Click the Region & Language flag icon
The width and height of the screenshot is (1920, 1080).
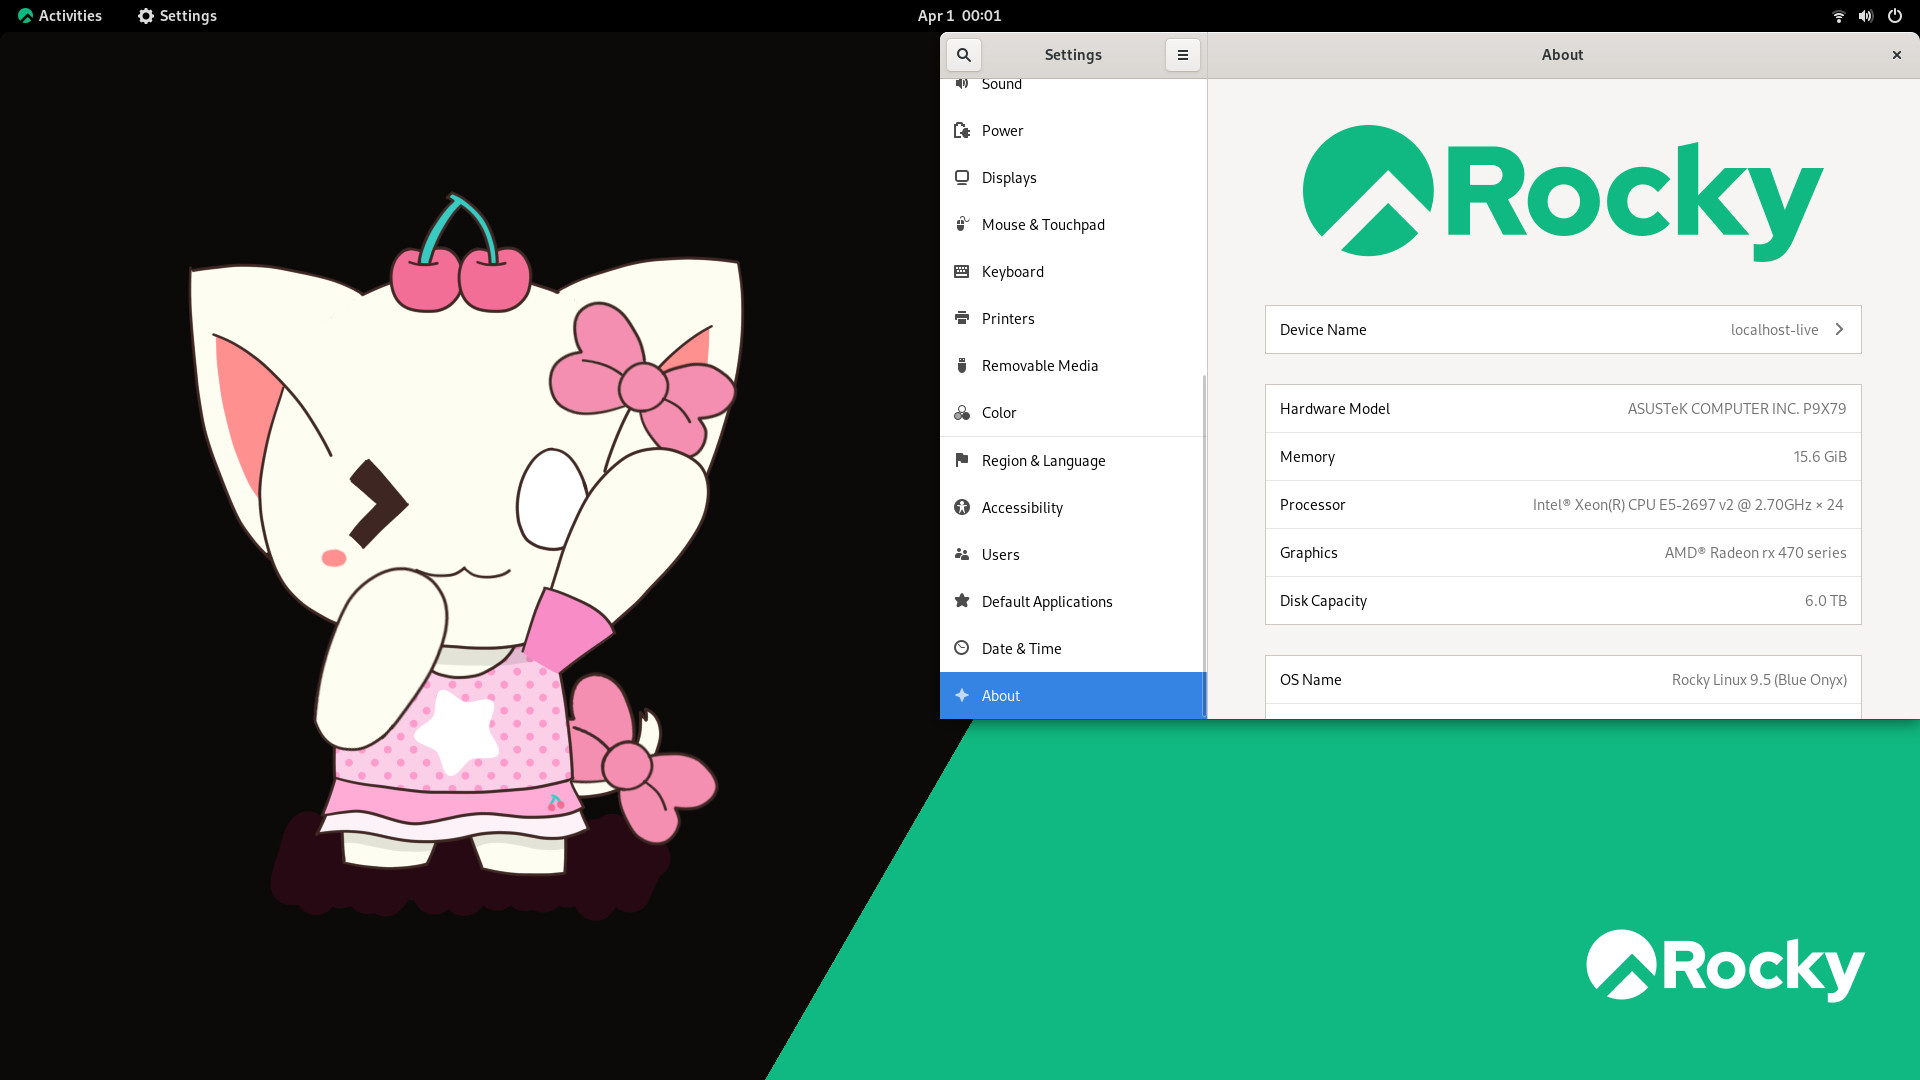pyautogui.click(x=962, y=460)
